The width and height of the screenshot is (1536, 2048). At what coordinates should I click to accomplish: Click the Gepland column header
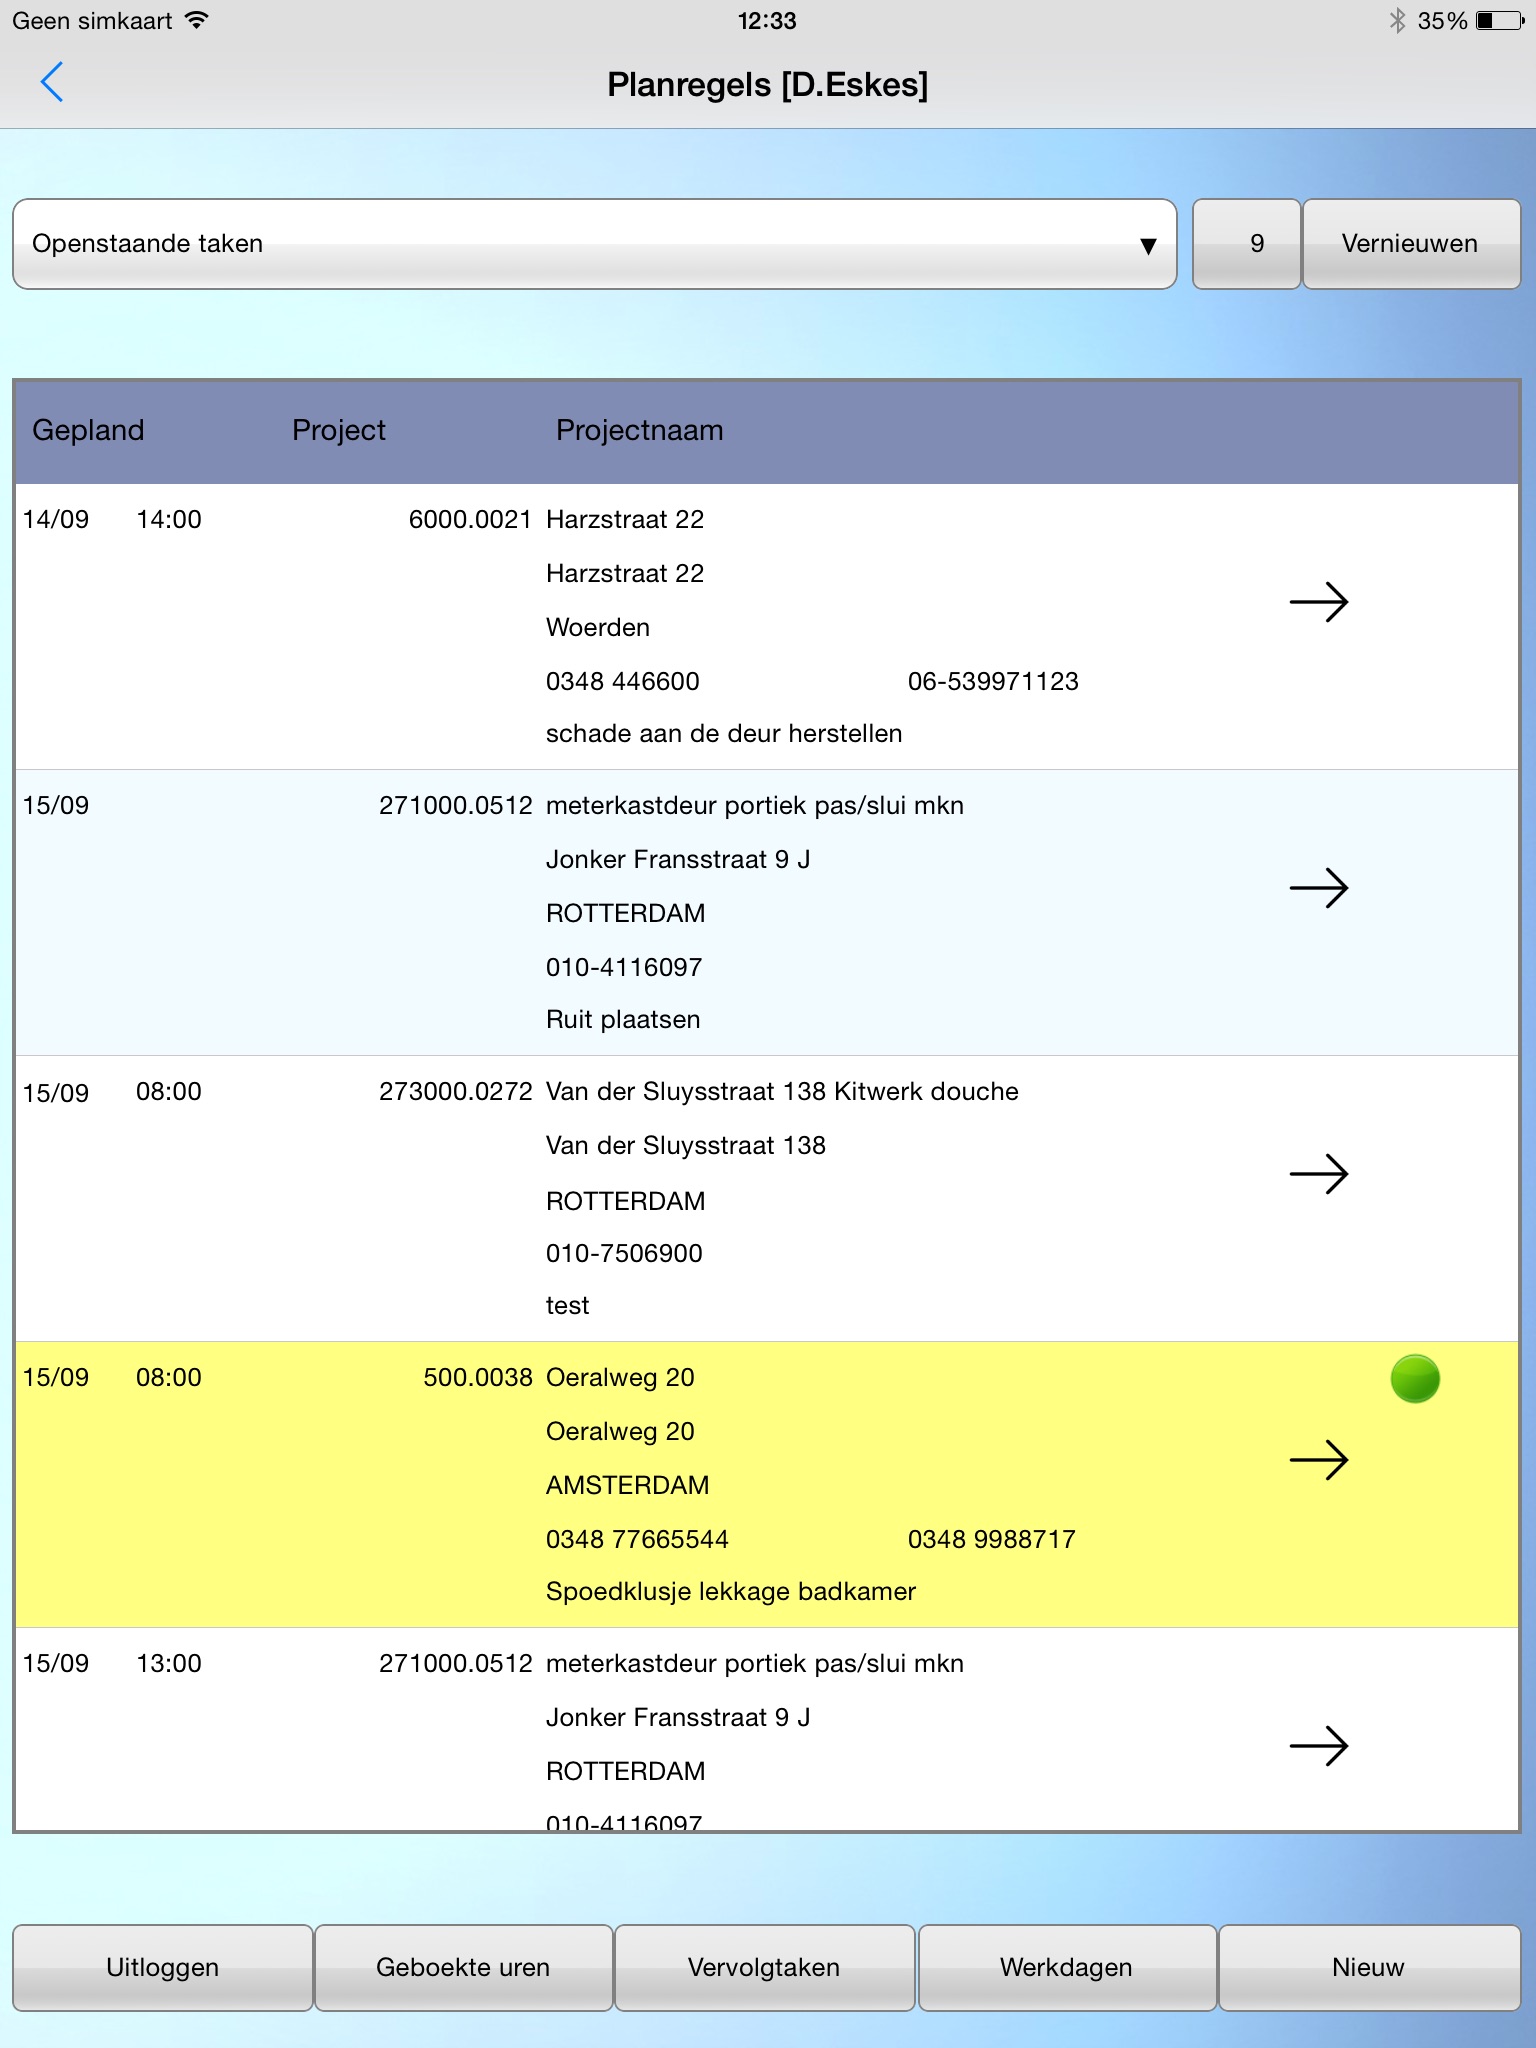tap(88, 430)
